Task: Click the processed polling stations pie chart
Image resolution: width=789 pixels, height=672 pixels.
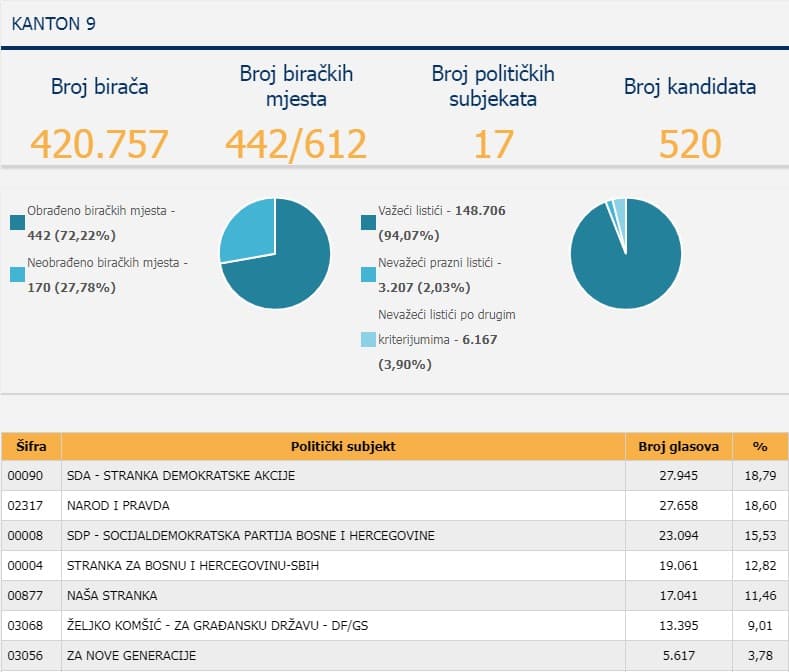Action: 275,253
